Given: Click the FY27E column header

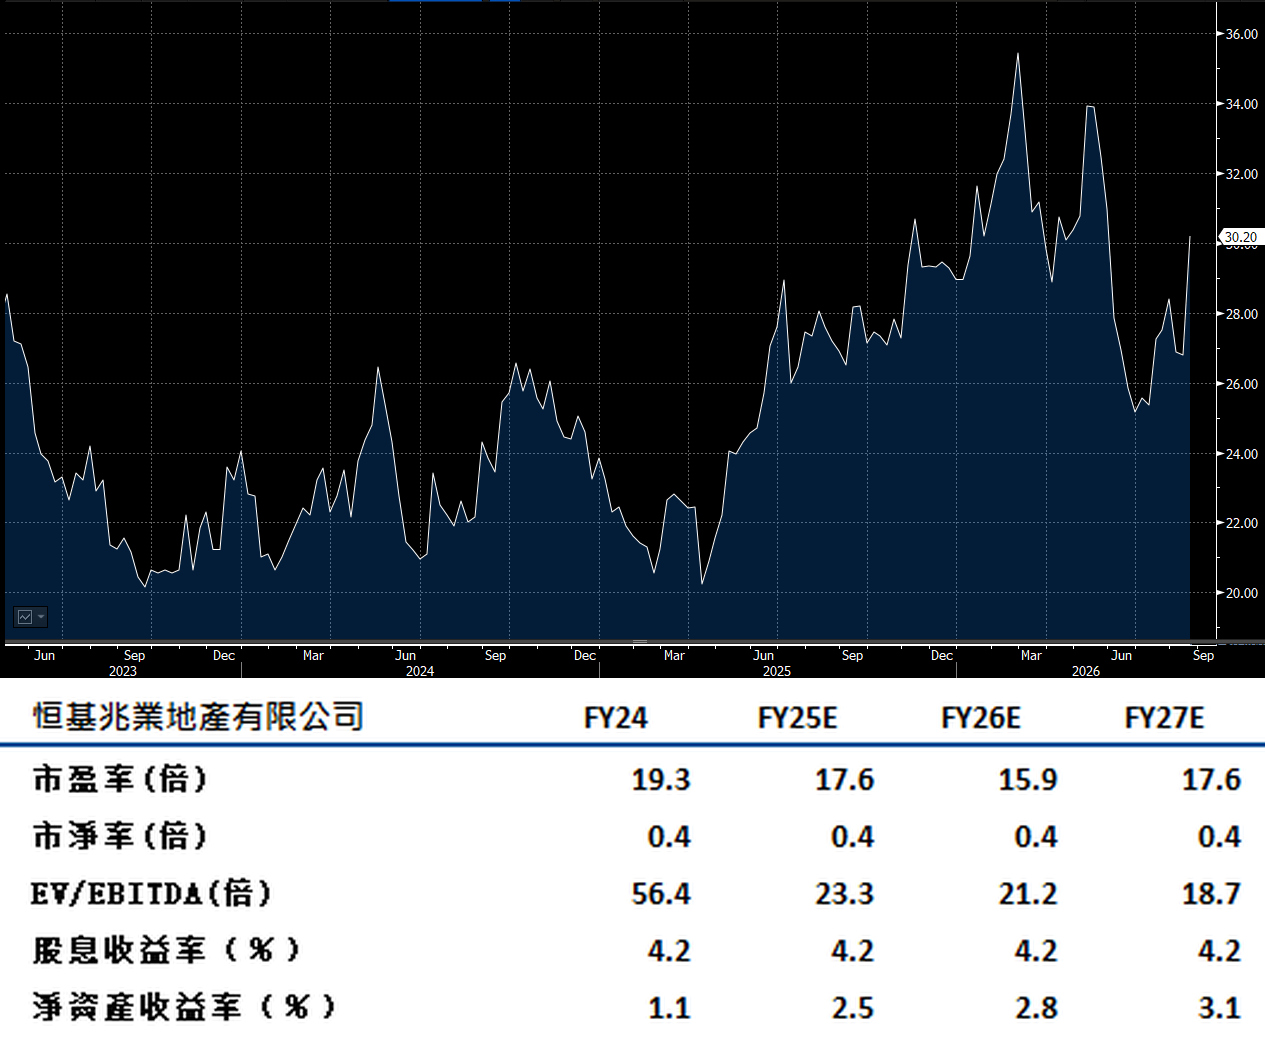Looking at the screenshot, I should pos(1165,718).
